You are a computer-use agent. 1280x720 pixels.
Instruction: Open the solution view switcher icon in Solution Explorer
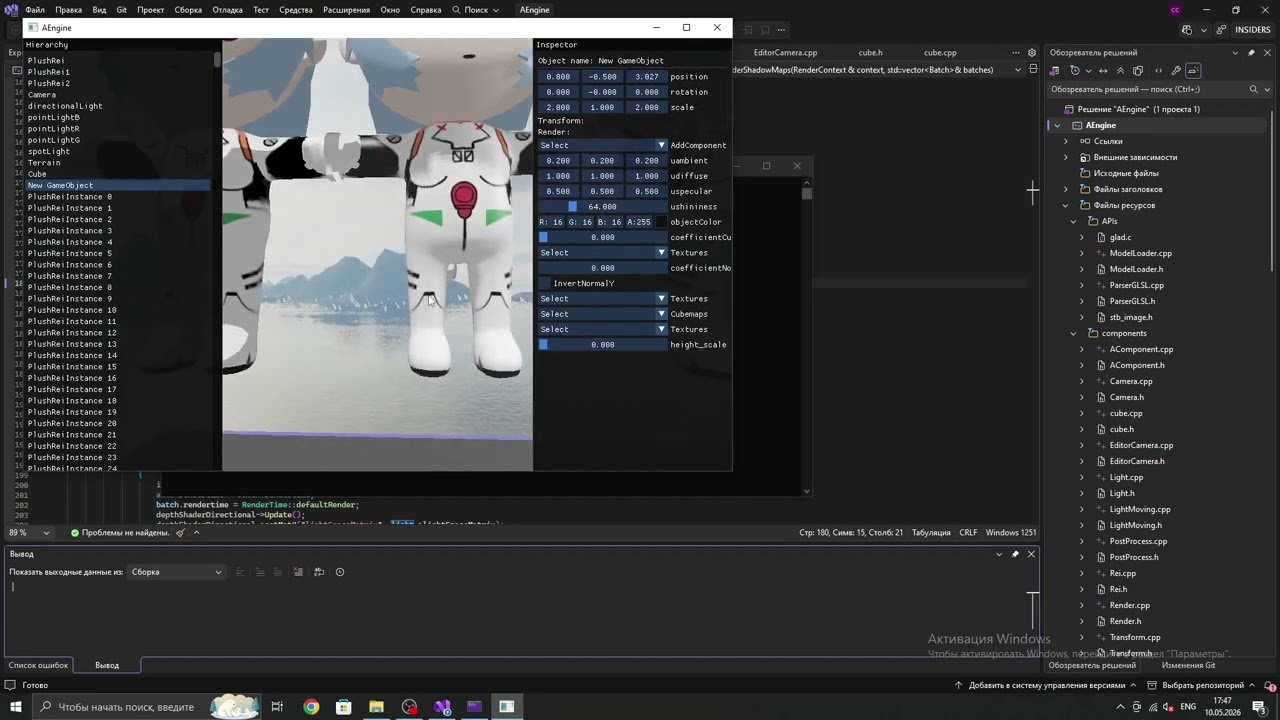1054,71
